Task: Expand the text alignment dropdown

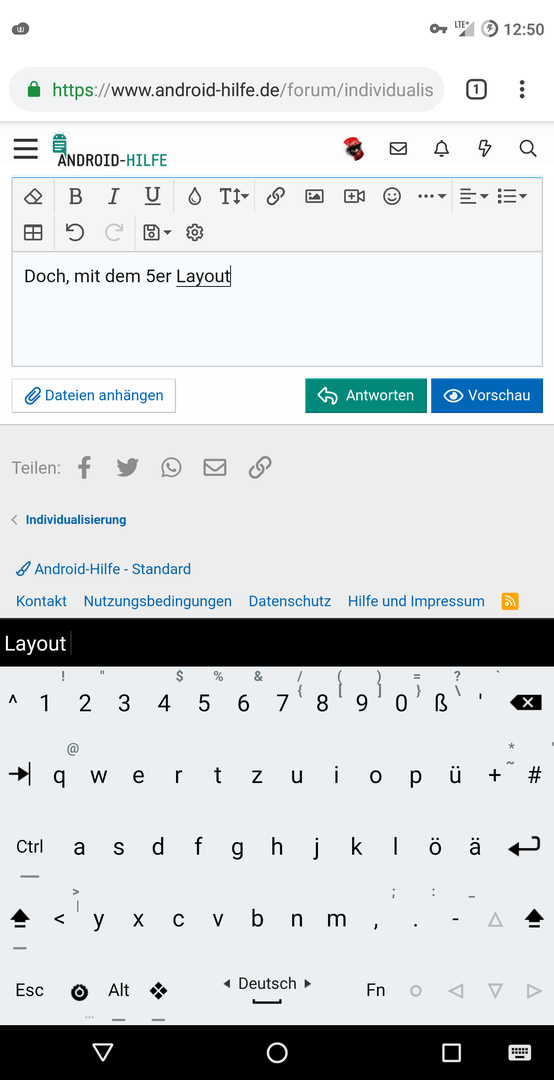Action: pyautogui.click(x=474, y=197)
